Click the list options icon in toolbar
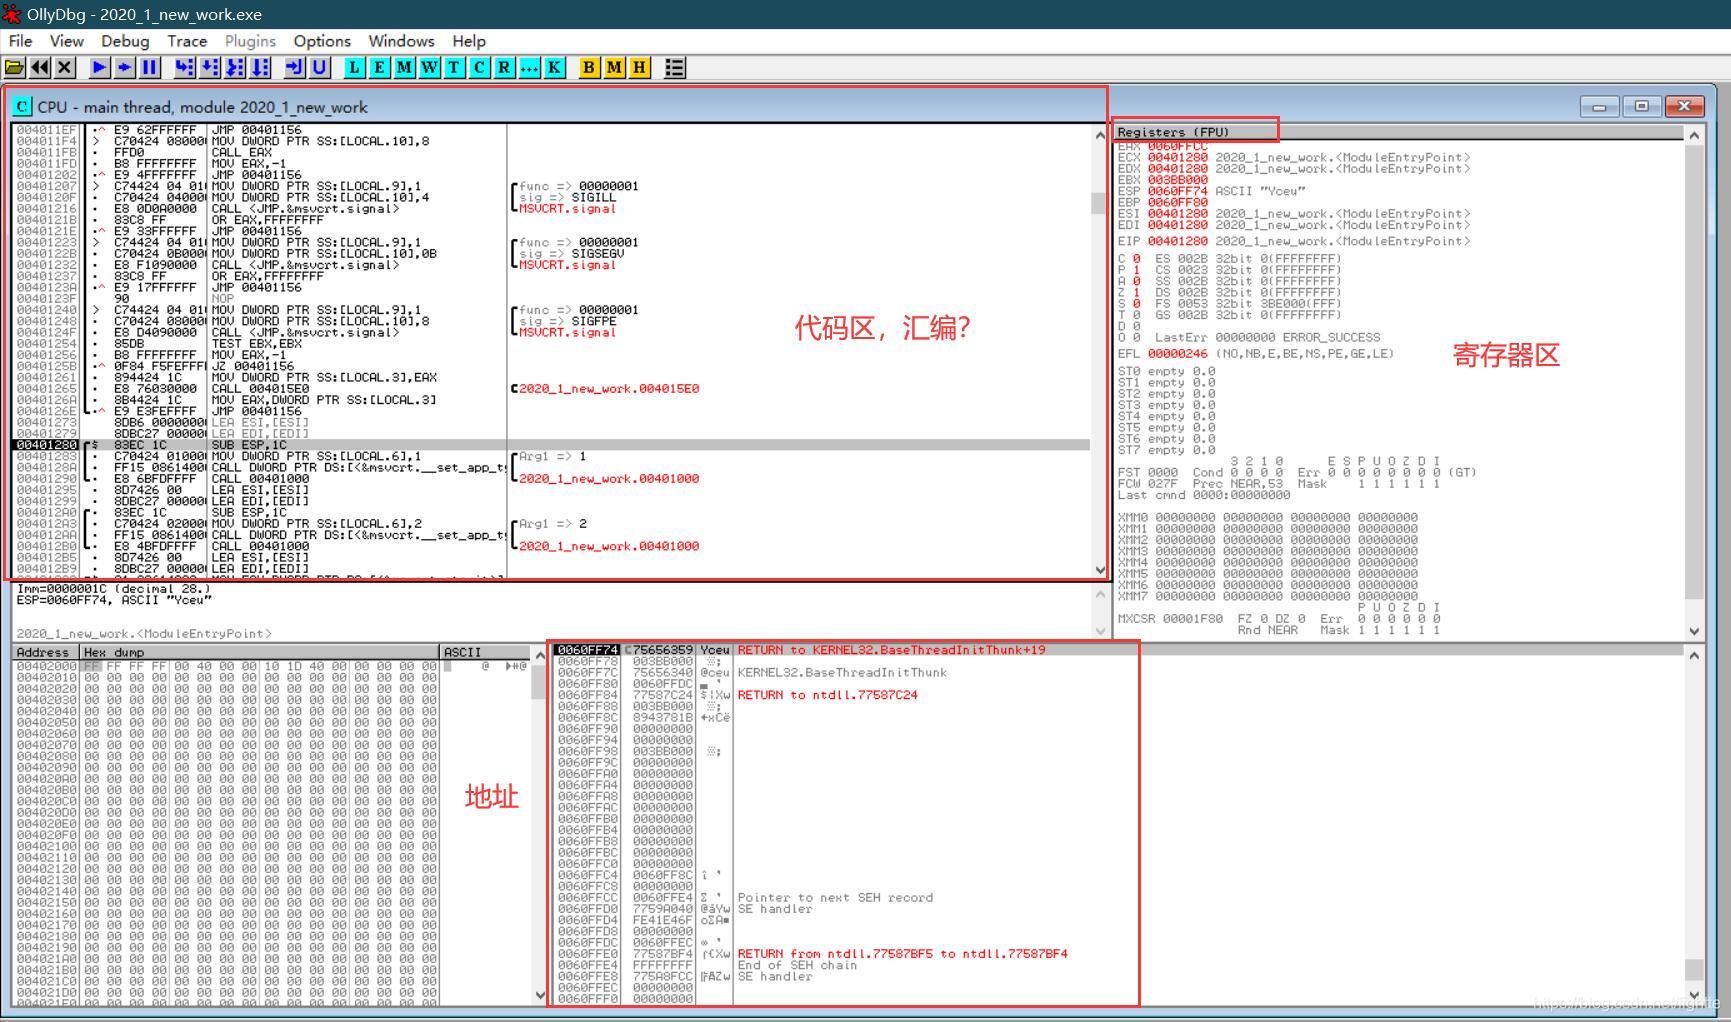This screenshot has width=1731, height=1022. pyautogui.click(x=675, y=67)
